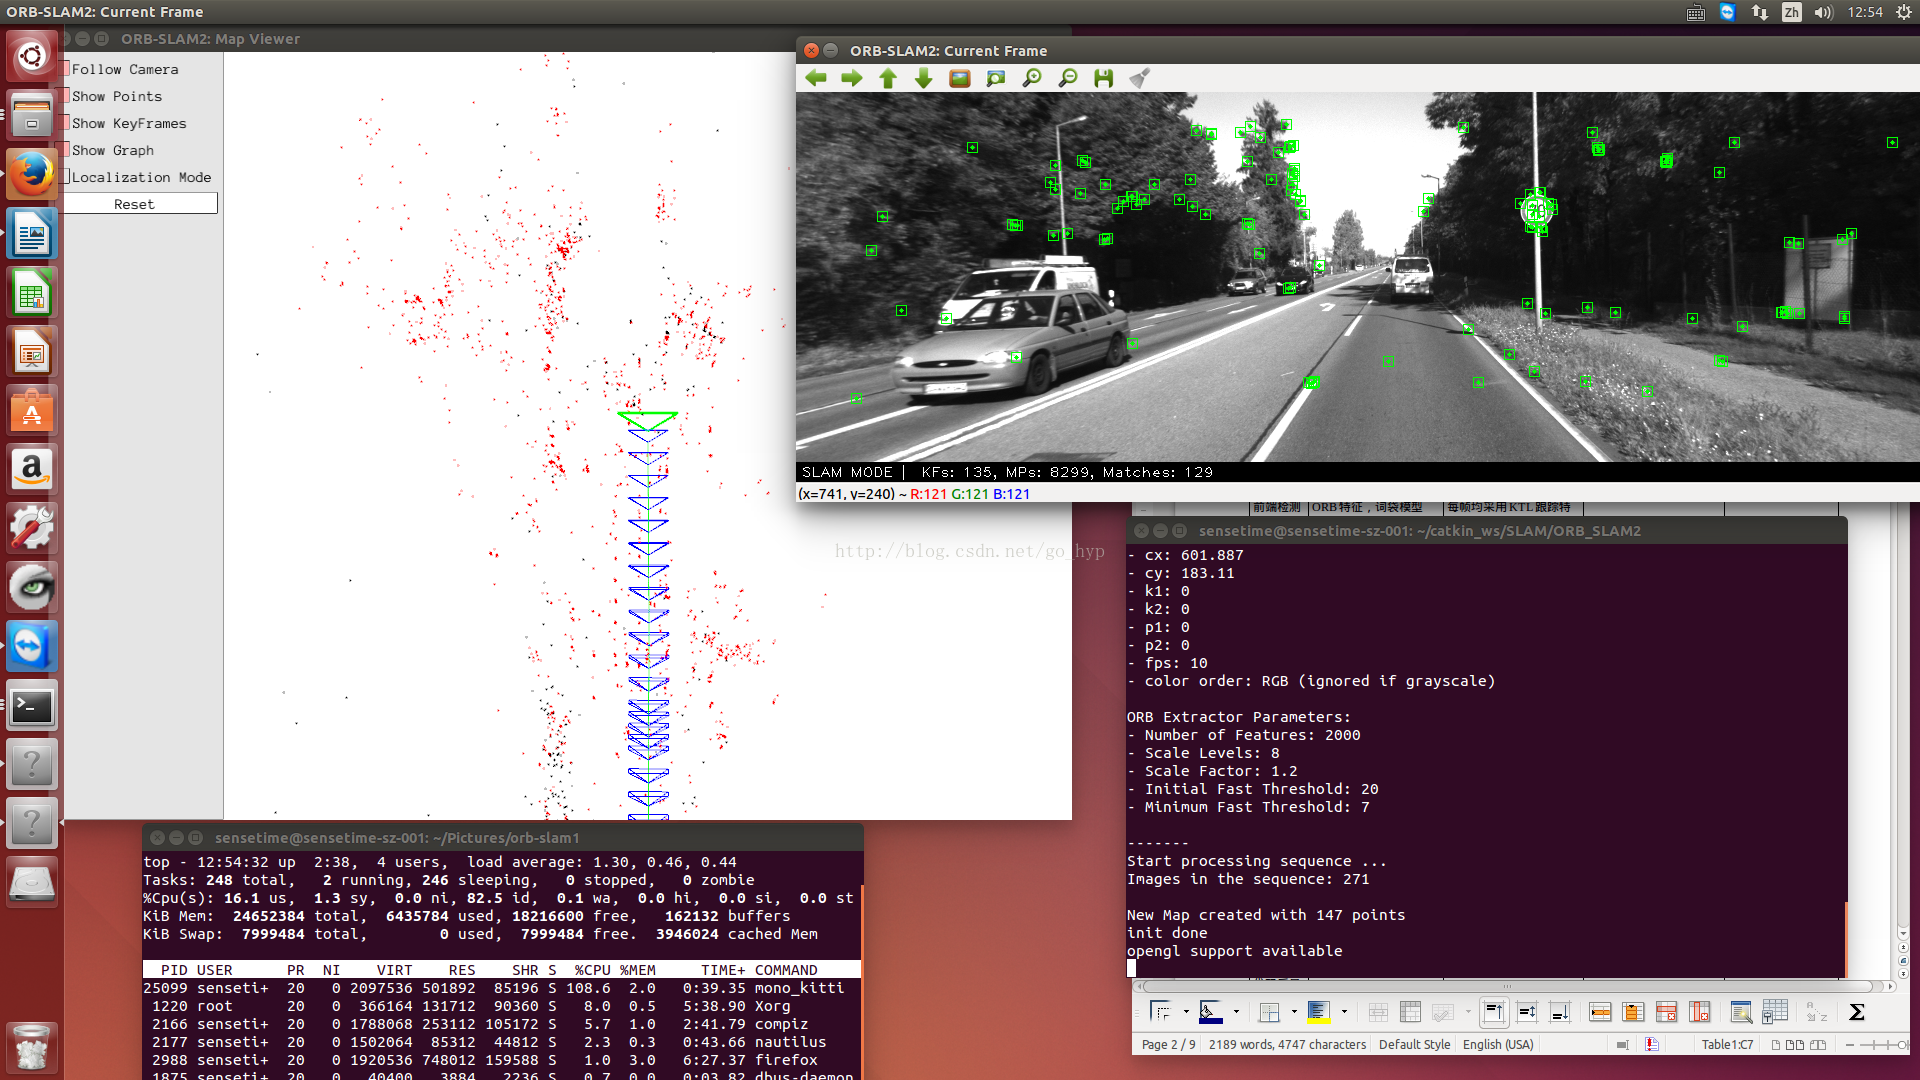Open the Terminal from launcher

click(x=32, y=706)
